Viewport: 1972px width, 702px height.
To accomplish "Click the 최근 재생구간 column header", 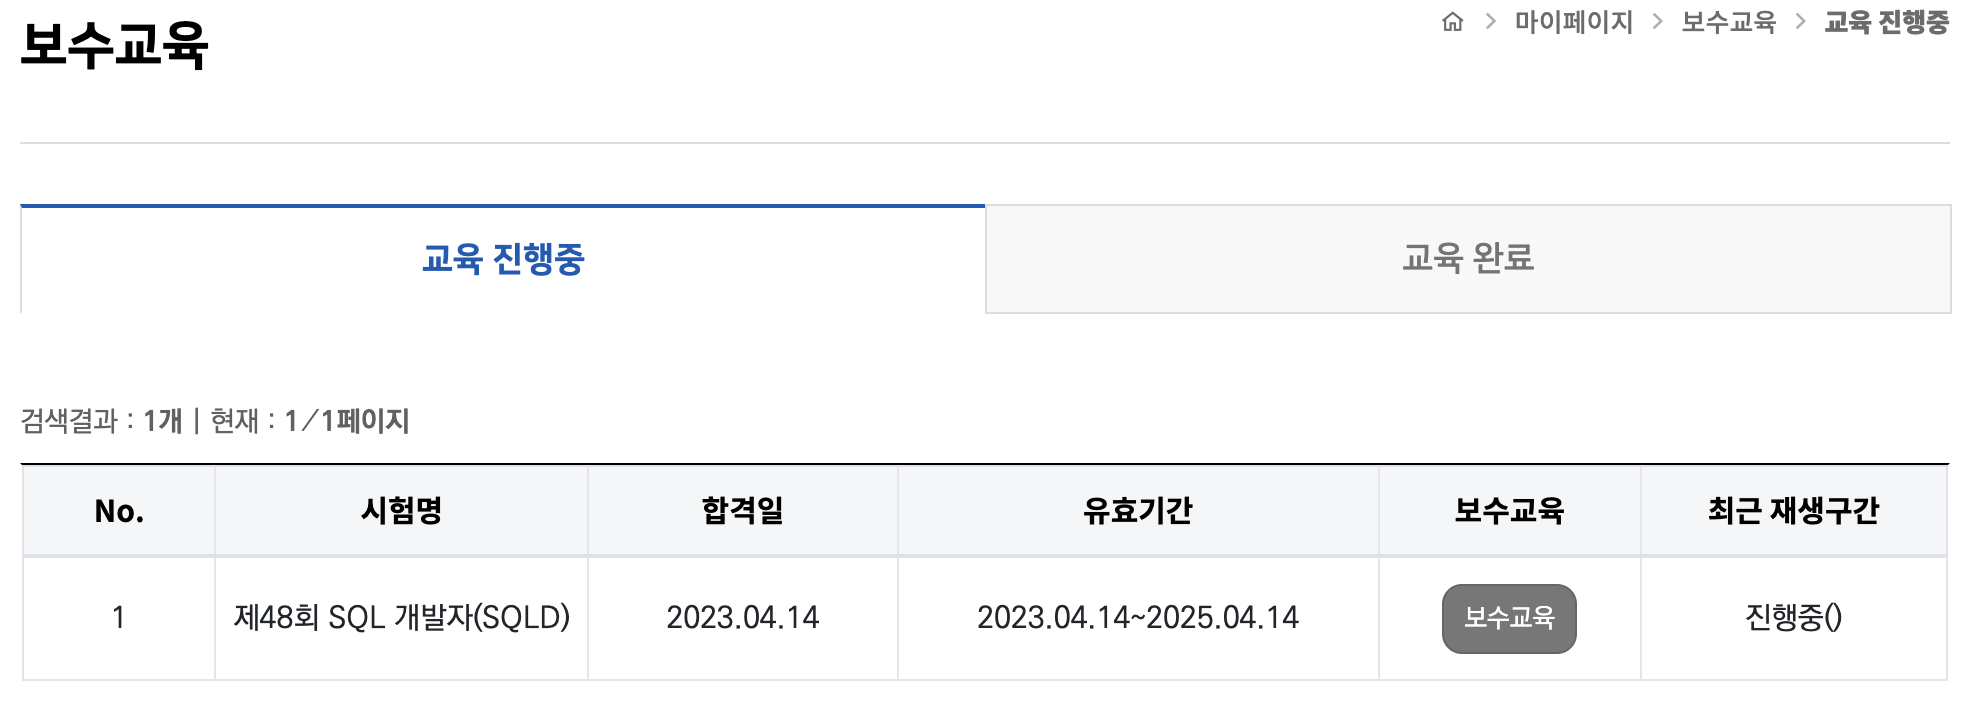I will coord(1794,510).
